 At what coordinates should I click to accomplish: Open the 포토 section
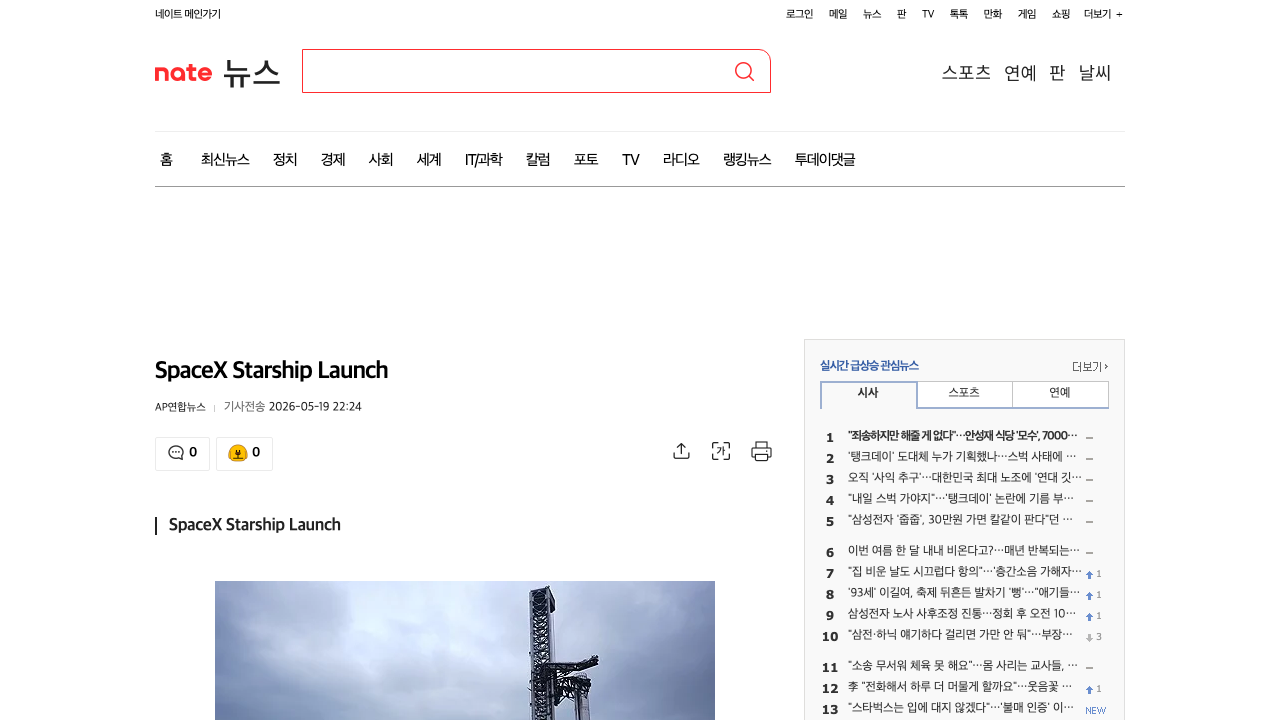(586, 159)
